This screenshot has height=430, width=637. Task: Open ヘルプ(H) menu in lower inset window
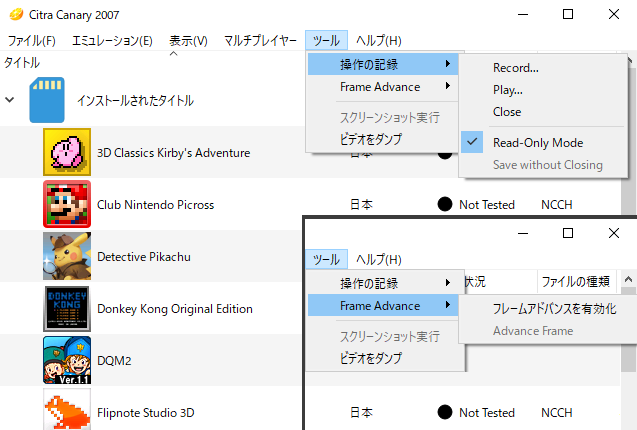pyautogui.click(x=379, y=259)
